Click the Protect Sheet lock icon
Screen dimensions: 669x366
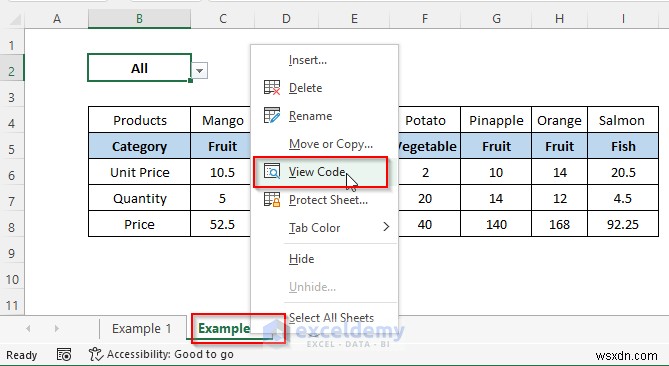coord(272,199)
